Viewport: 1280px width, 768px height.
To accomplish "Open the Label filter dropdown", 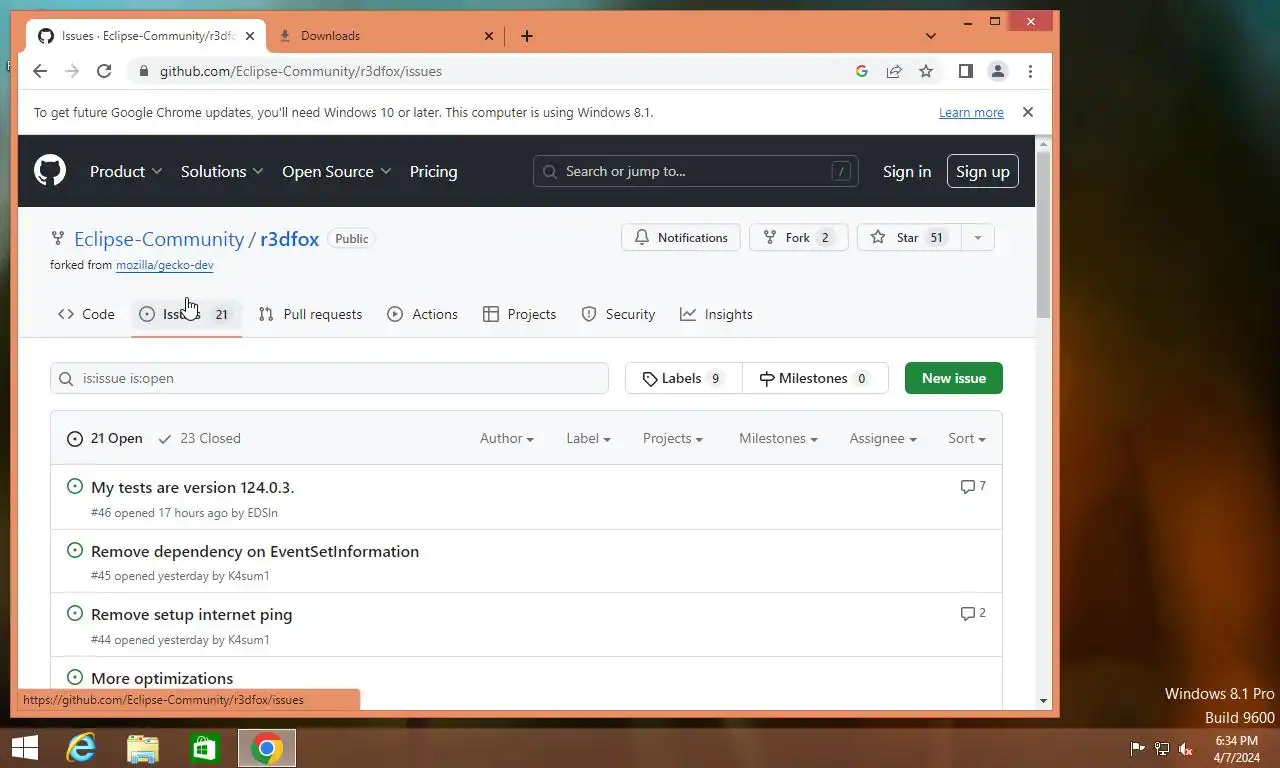I will pos(588,438).
